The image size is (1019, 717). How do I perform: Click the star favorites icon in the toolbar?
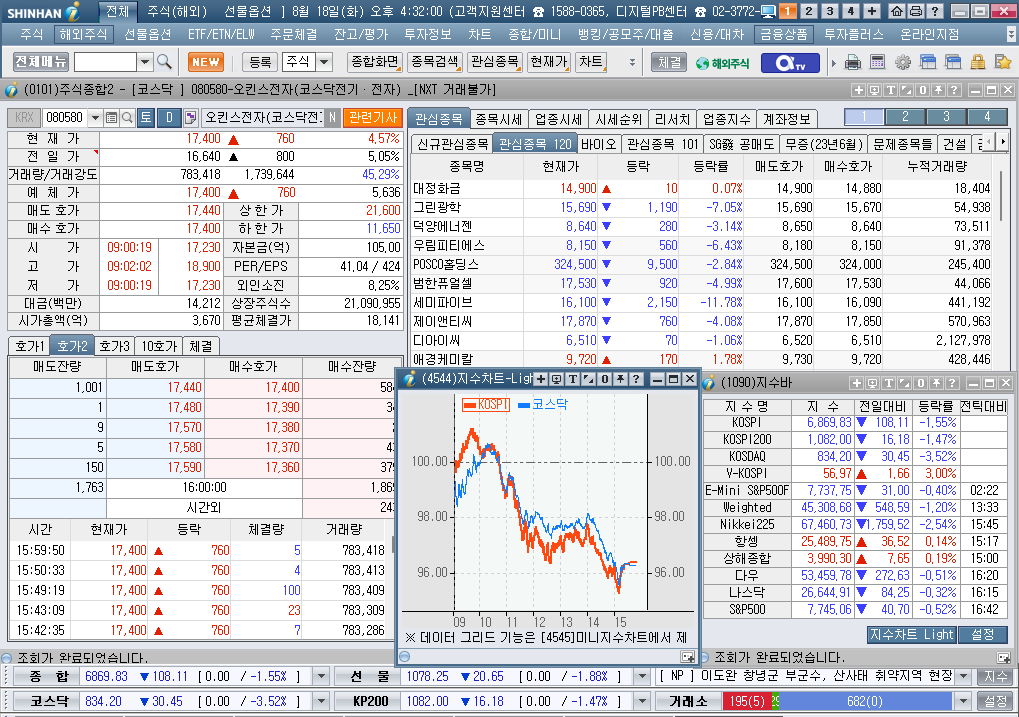tap(1003, 62)
